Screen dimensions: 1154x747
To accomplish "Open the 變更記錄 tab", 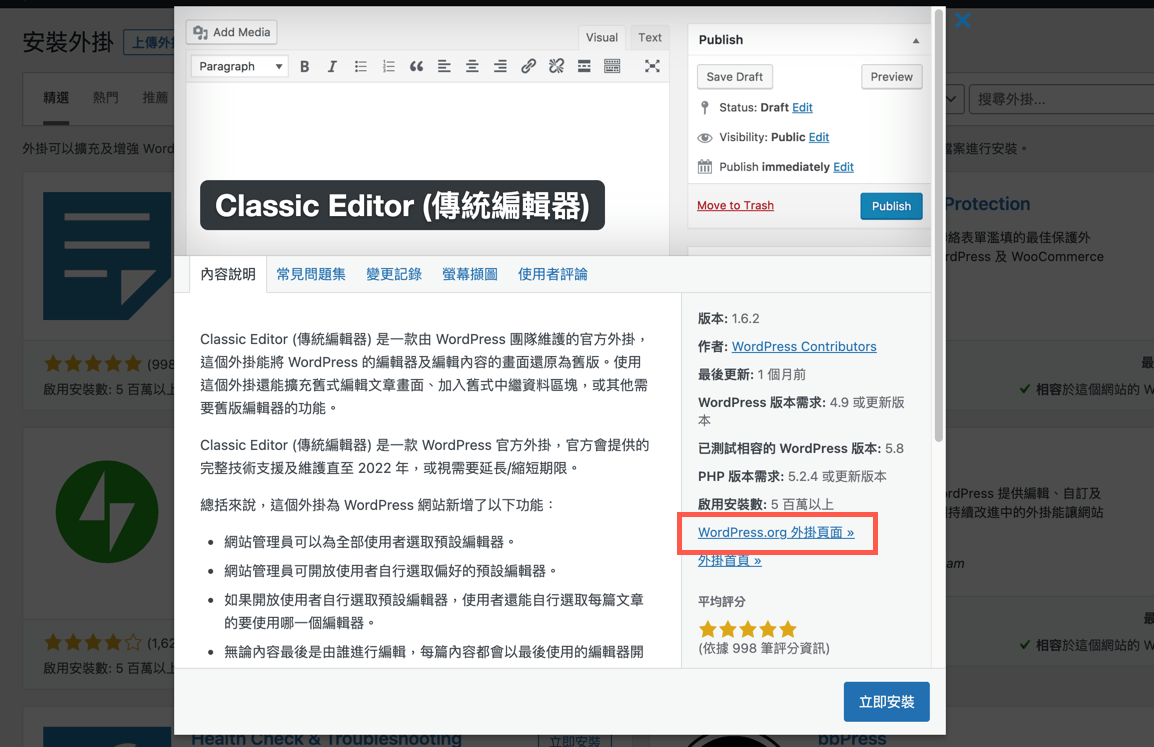I will pos(394,275).
